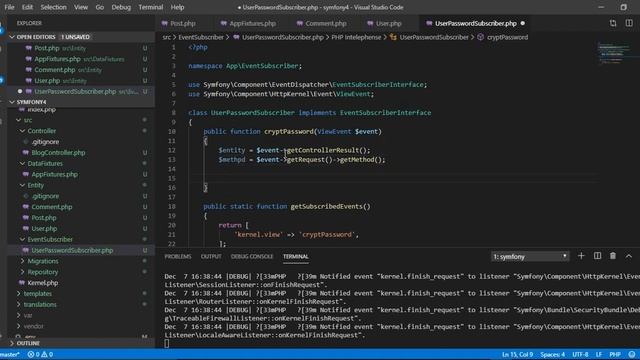Split the terminal pane

click(597, 256)
